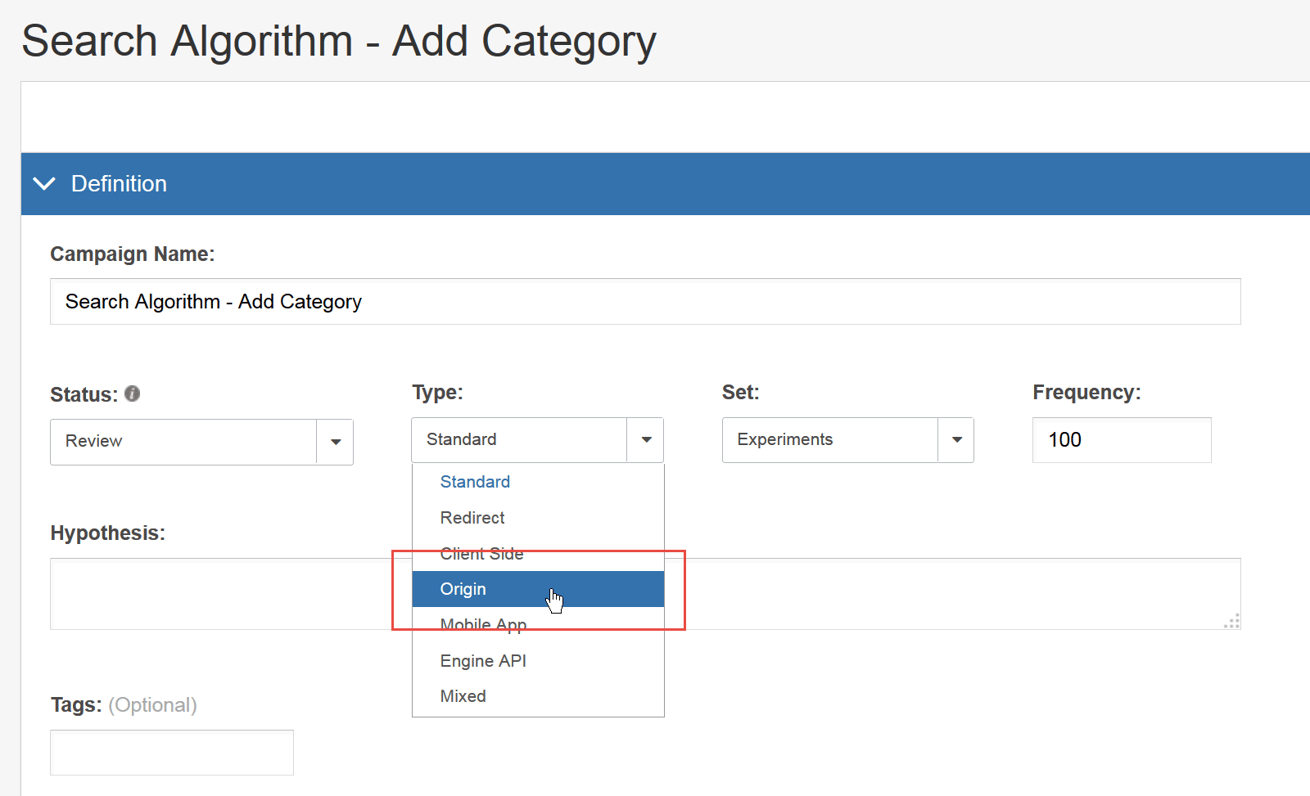Screen dimensions: 1310x796
Task: Click the Type dropdown arrow button
Action: [646, 440]
